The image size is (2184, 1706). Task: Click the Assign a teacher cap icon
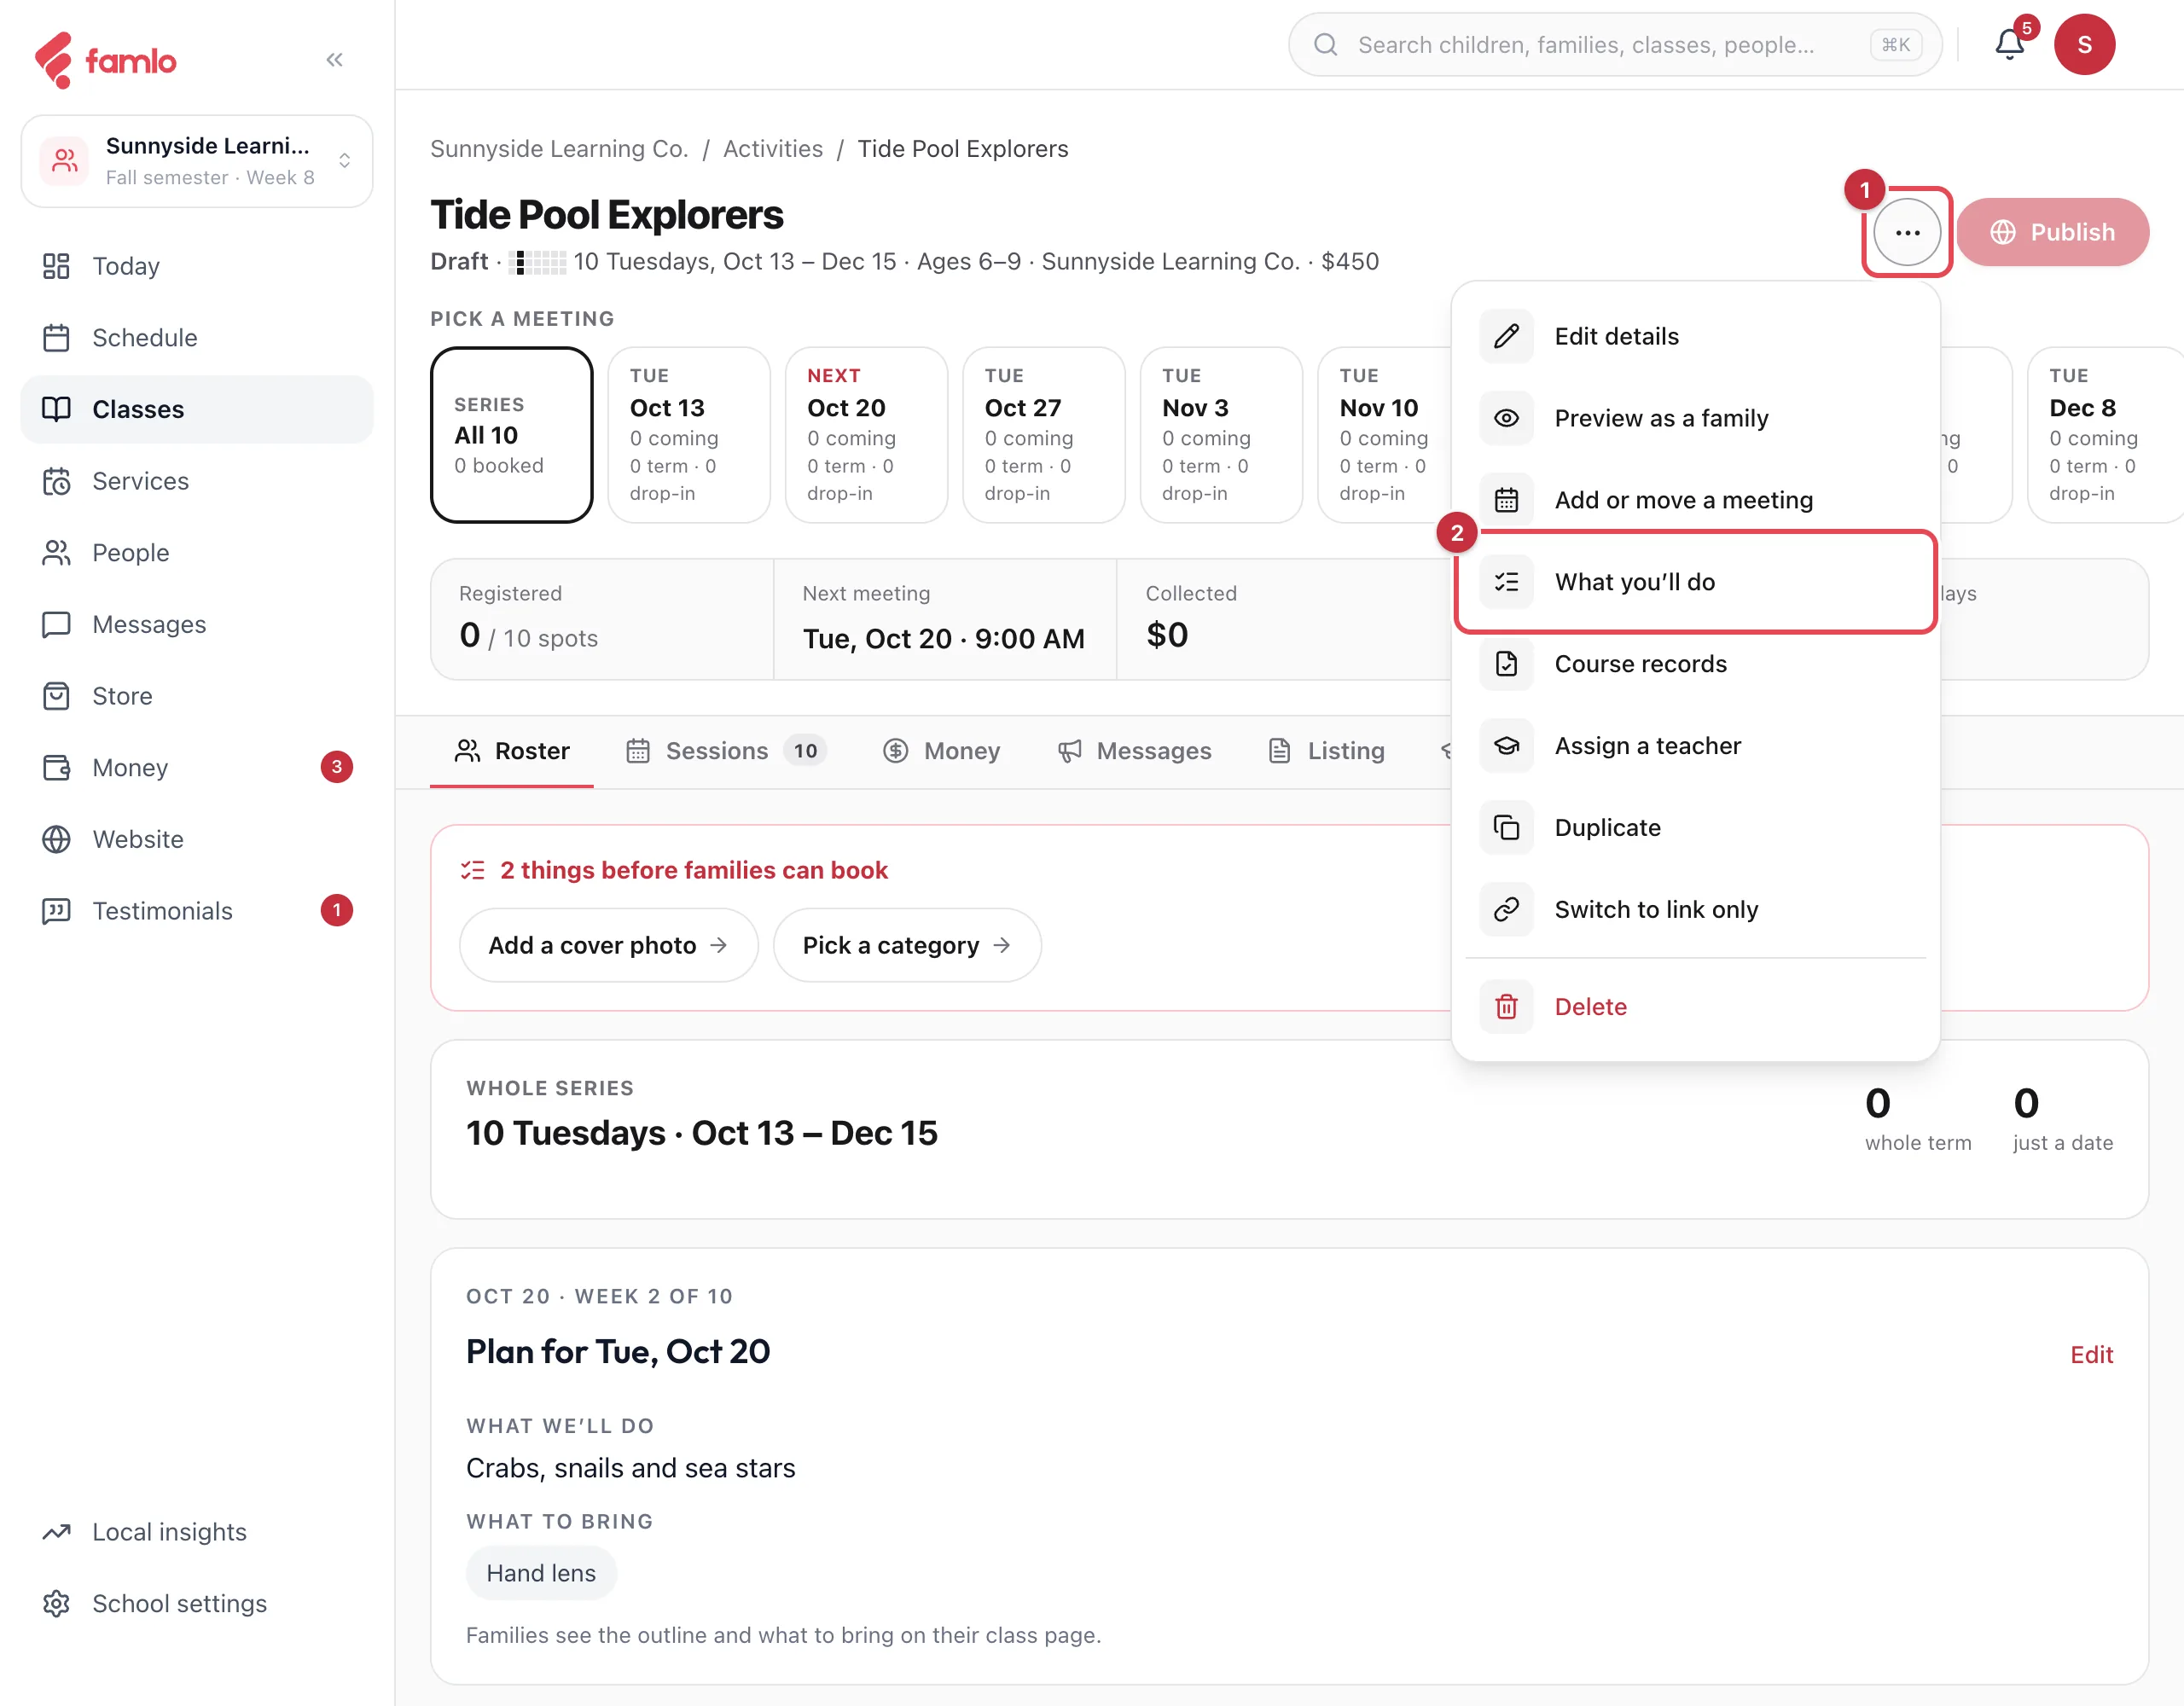click(1506, 746)
